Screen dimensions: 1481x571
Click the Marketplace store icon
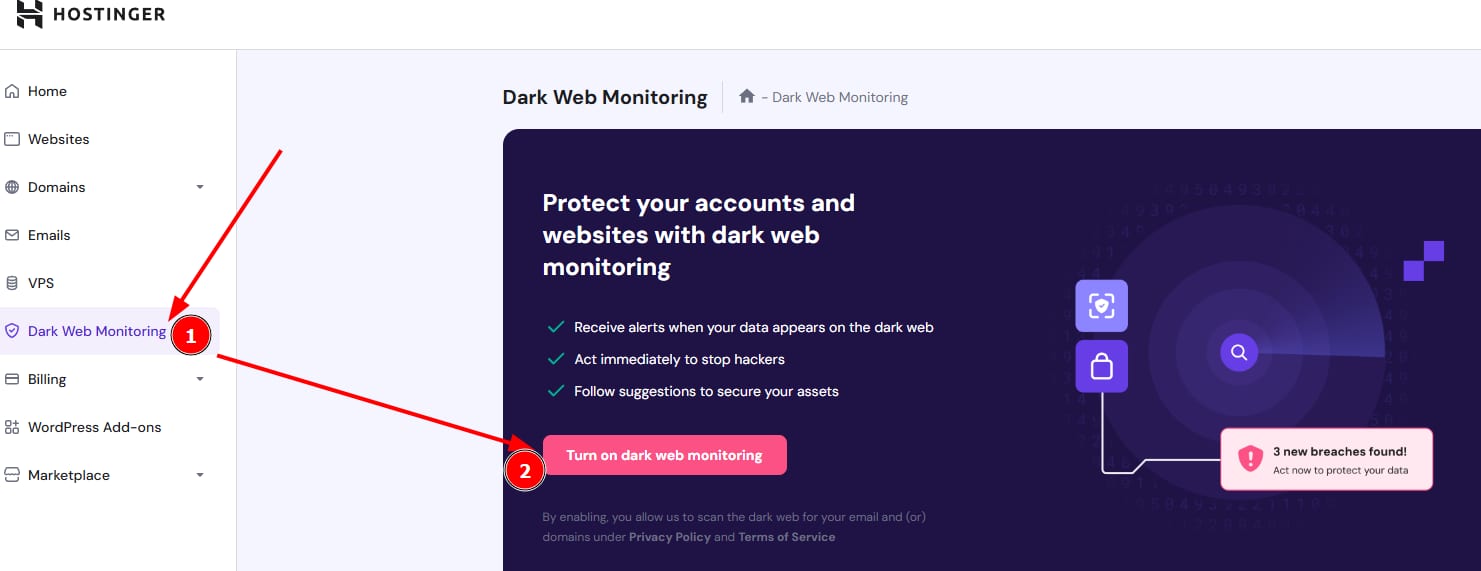(12, 475)
